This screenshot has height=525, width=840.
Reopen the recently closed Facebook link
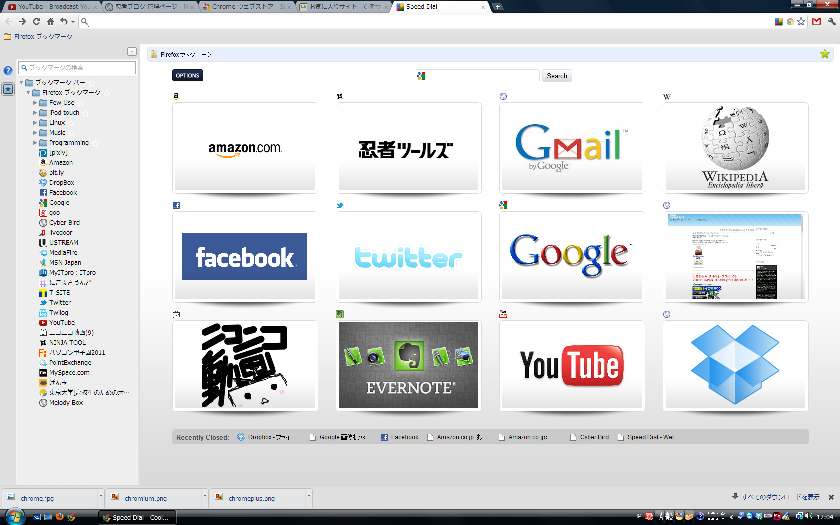coord(400,437)
